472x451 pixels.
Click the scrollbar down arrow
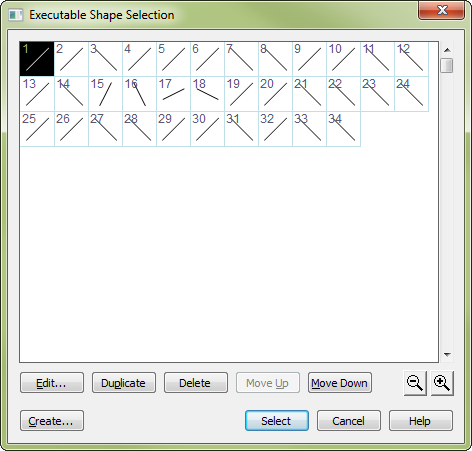(x=447, y=355)
